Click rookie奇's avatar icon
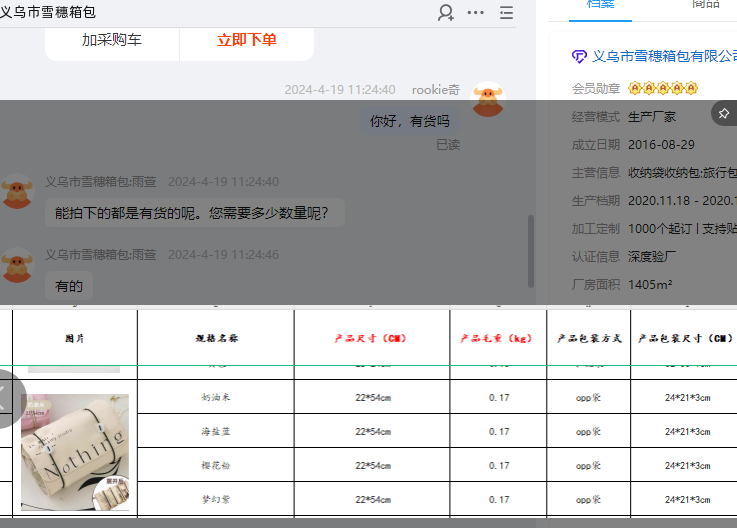 (x=488, y=100)
